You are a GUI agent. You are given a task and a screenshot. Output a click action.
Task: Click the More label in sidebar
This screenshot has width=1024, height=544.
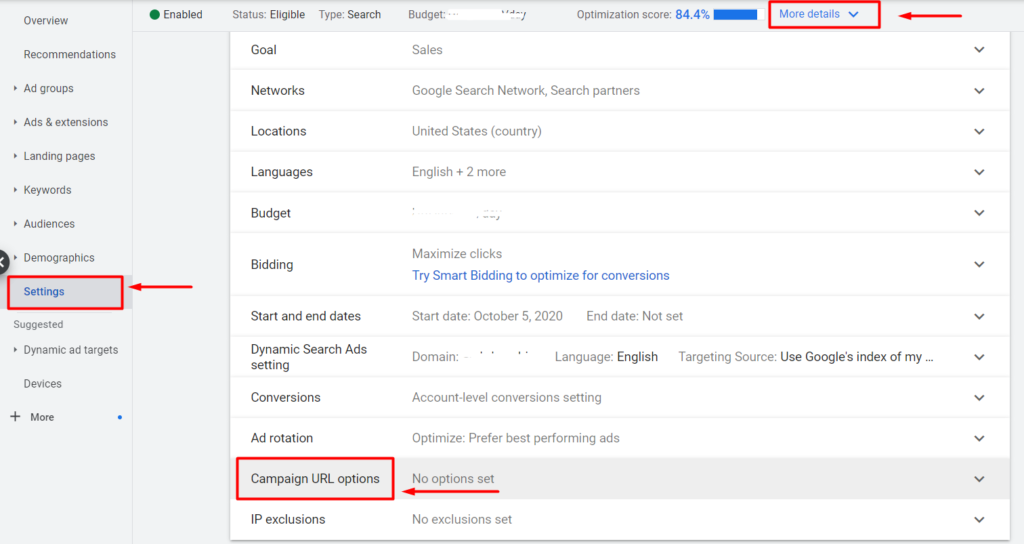(42, 417)
